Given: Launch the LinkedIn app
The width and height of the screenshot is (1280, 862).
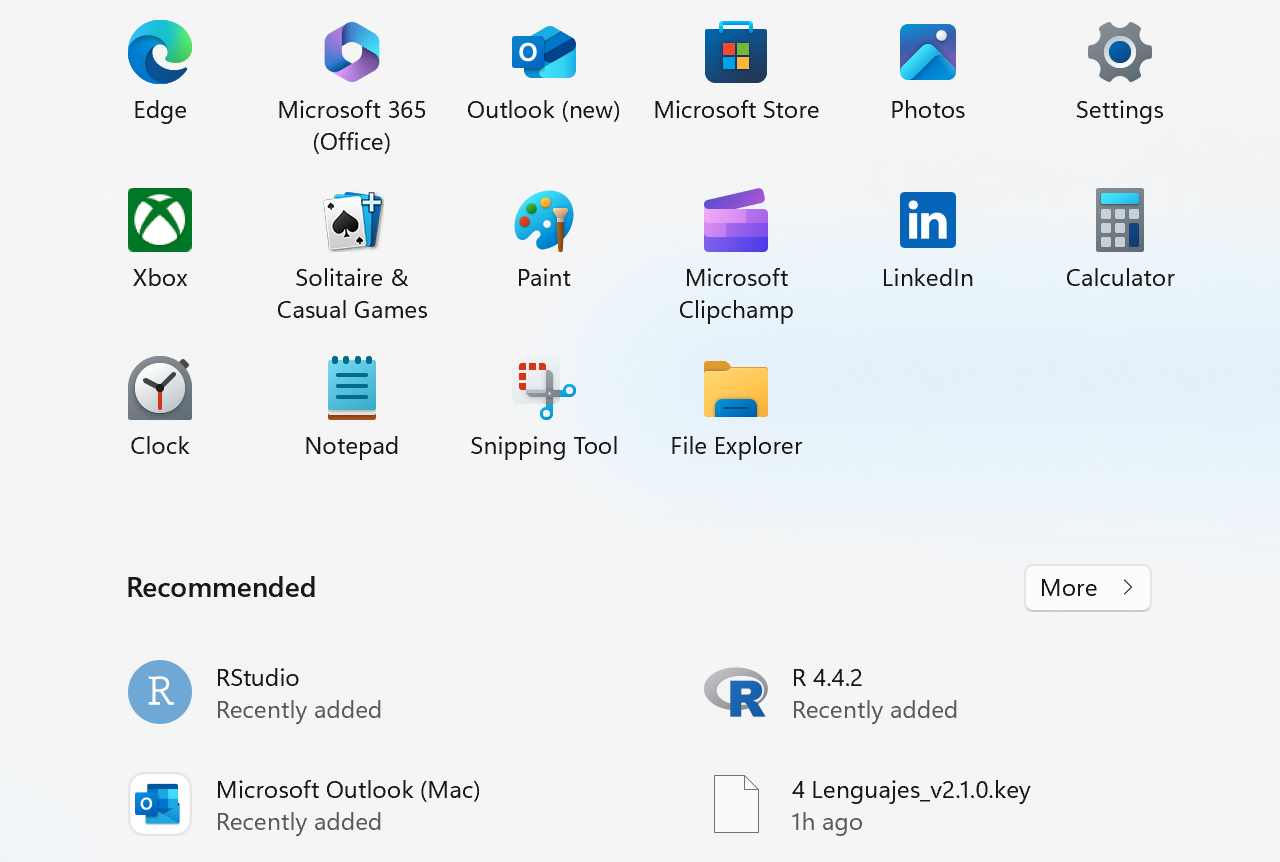Looking at the screenshot, I should [927, 221].
